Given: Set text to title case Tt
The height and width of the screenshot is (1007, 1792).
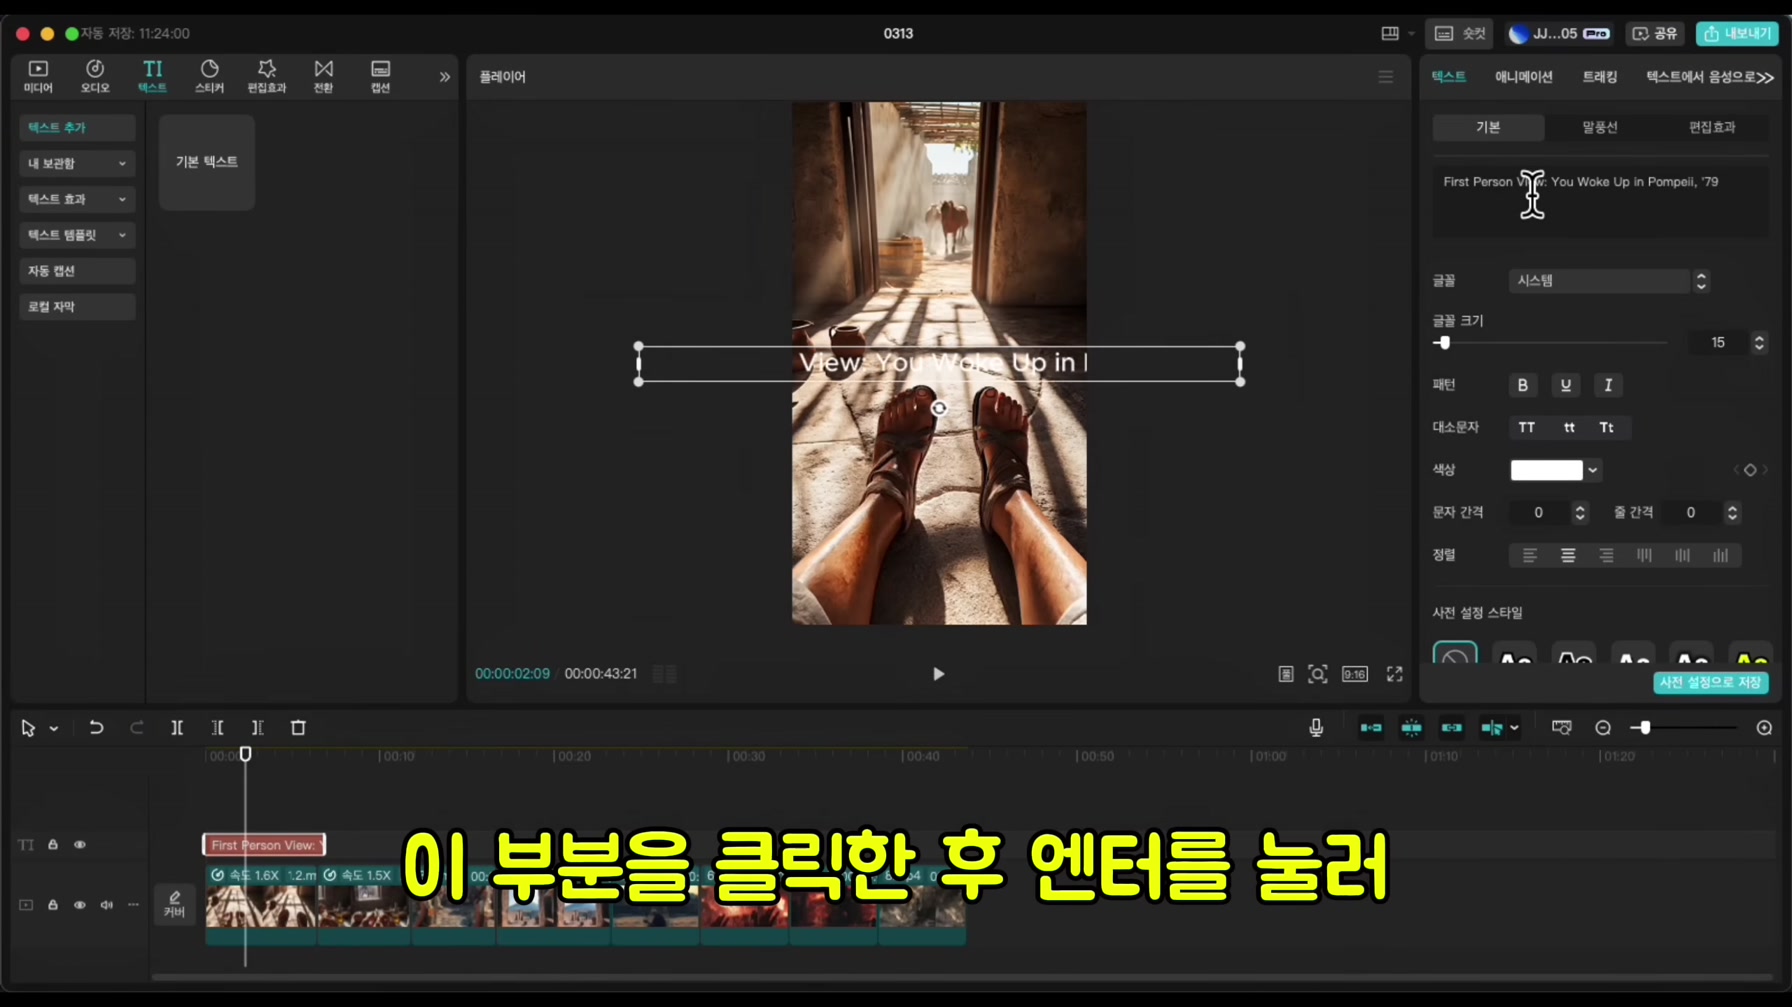Looking at the screenshot, I should tap(1606, 427).
